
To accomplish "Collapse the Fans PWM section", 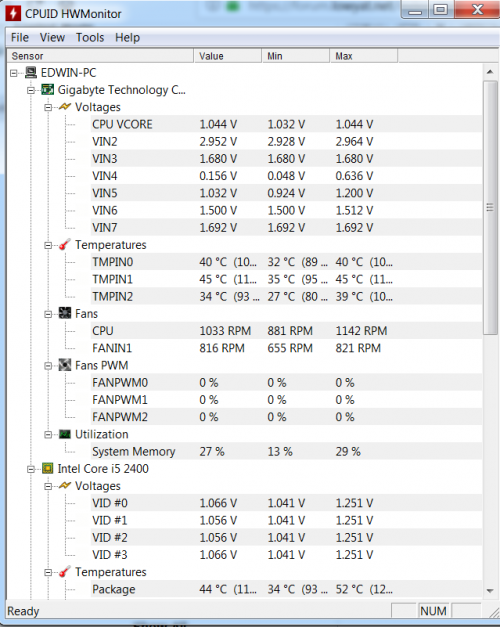I will point(48,365).
